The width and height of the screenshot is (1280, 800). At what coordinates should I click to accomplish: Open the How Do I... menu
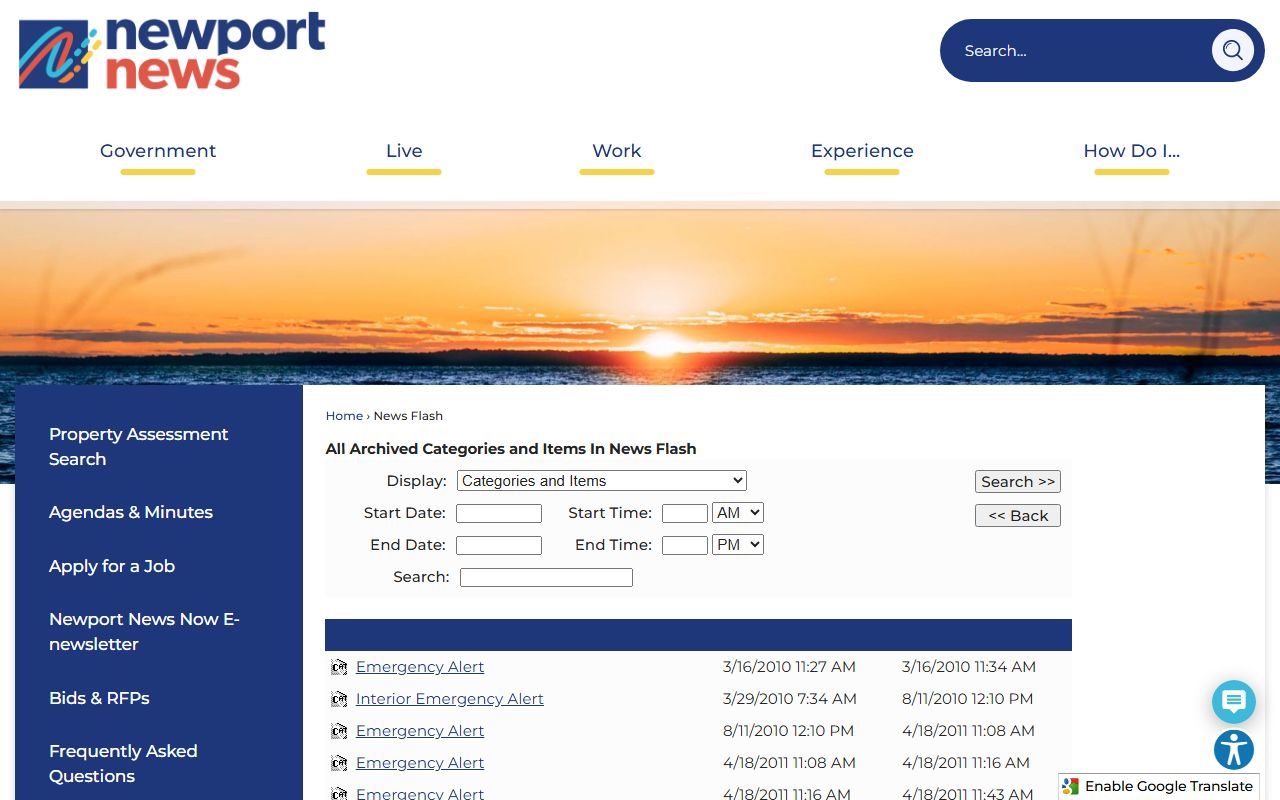click(1132, 151)
